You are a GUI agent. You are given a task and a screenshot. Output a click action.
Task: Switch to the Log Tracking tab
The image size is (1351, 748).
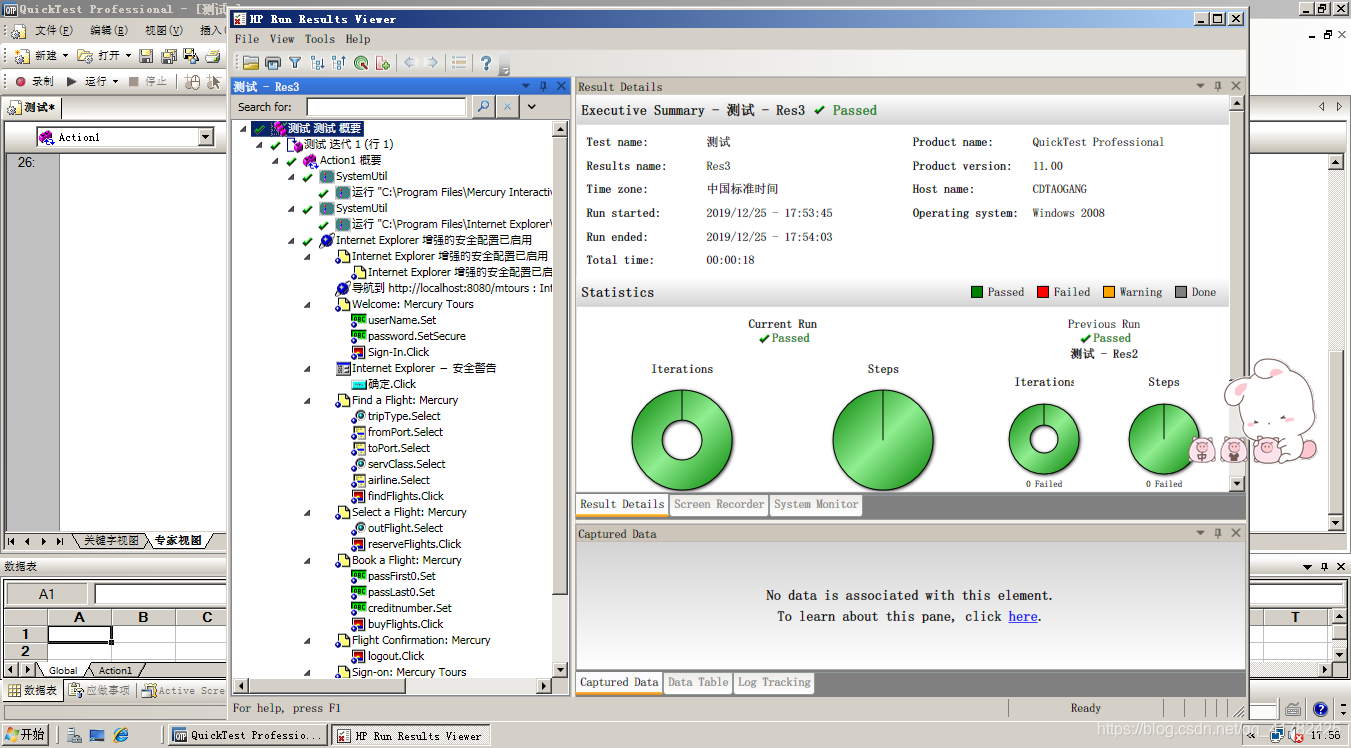click(x=774, y=682)
